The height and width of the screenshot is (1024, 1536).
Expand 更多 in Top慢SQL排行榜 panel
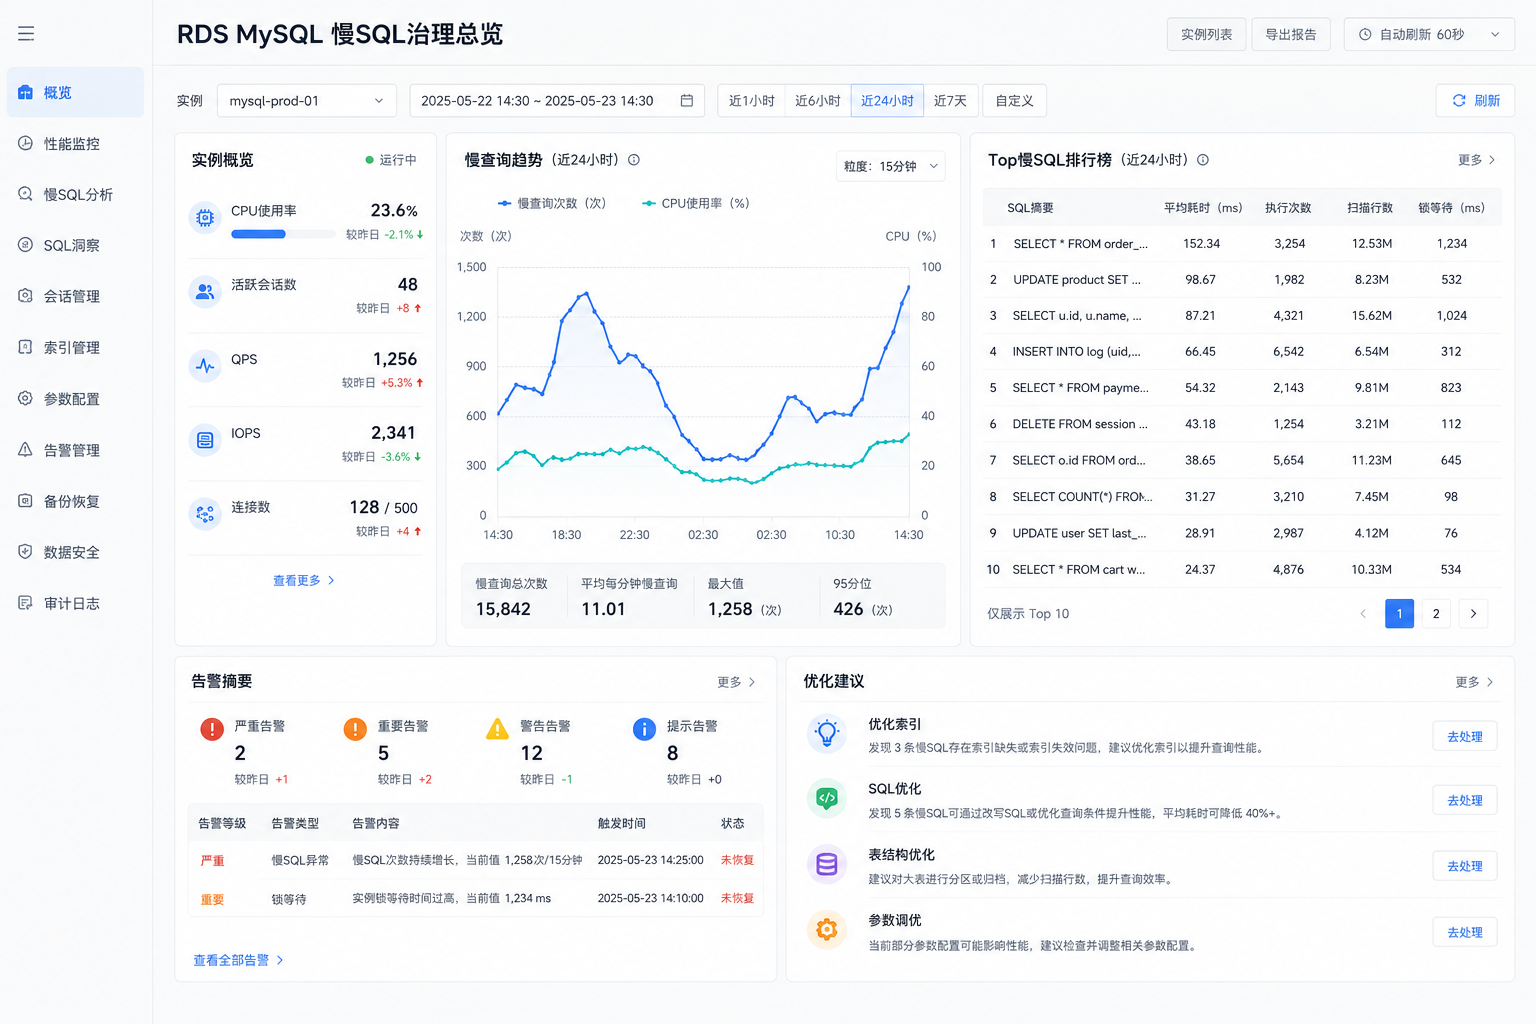(x=1477, y=160)
